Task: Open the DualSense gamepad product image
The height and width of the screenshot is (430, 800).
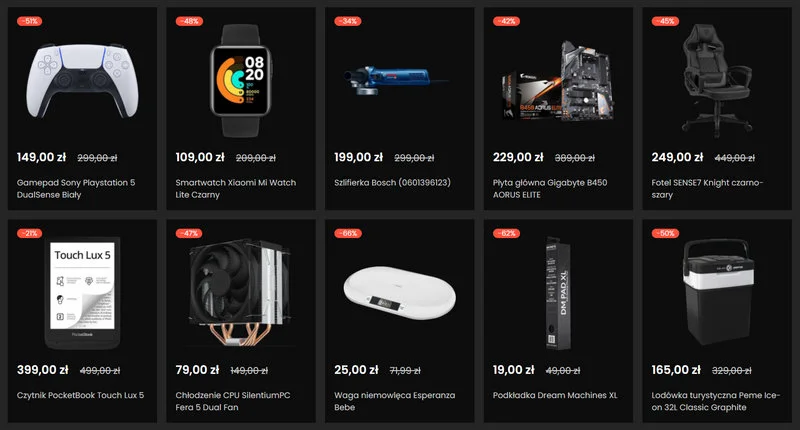Action: click(x=82, y=81)
